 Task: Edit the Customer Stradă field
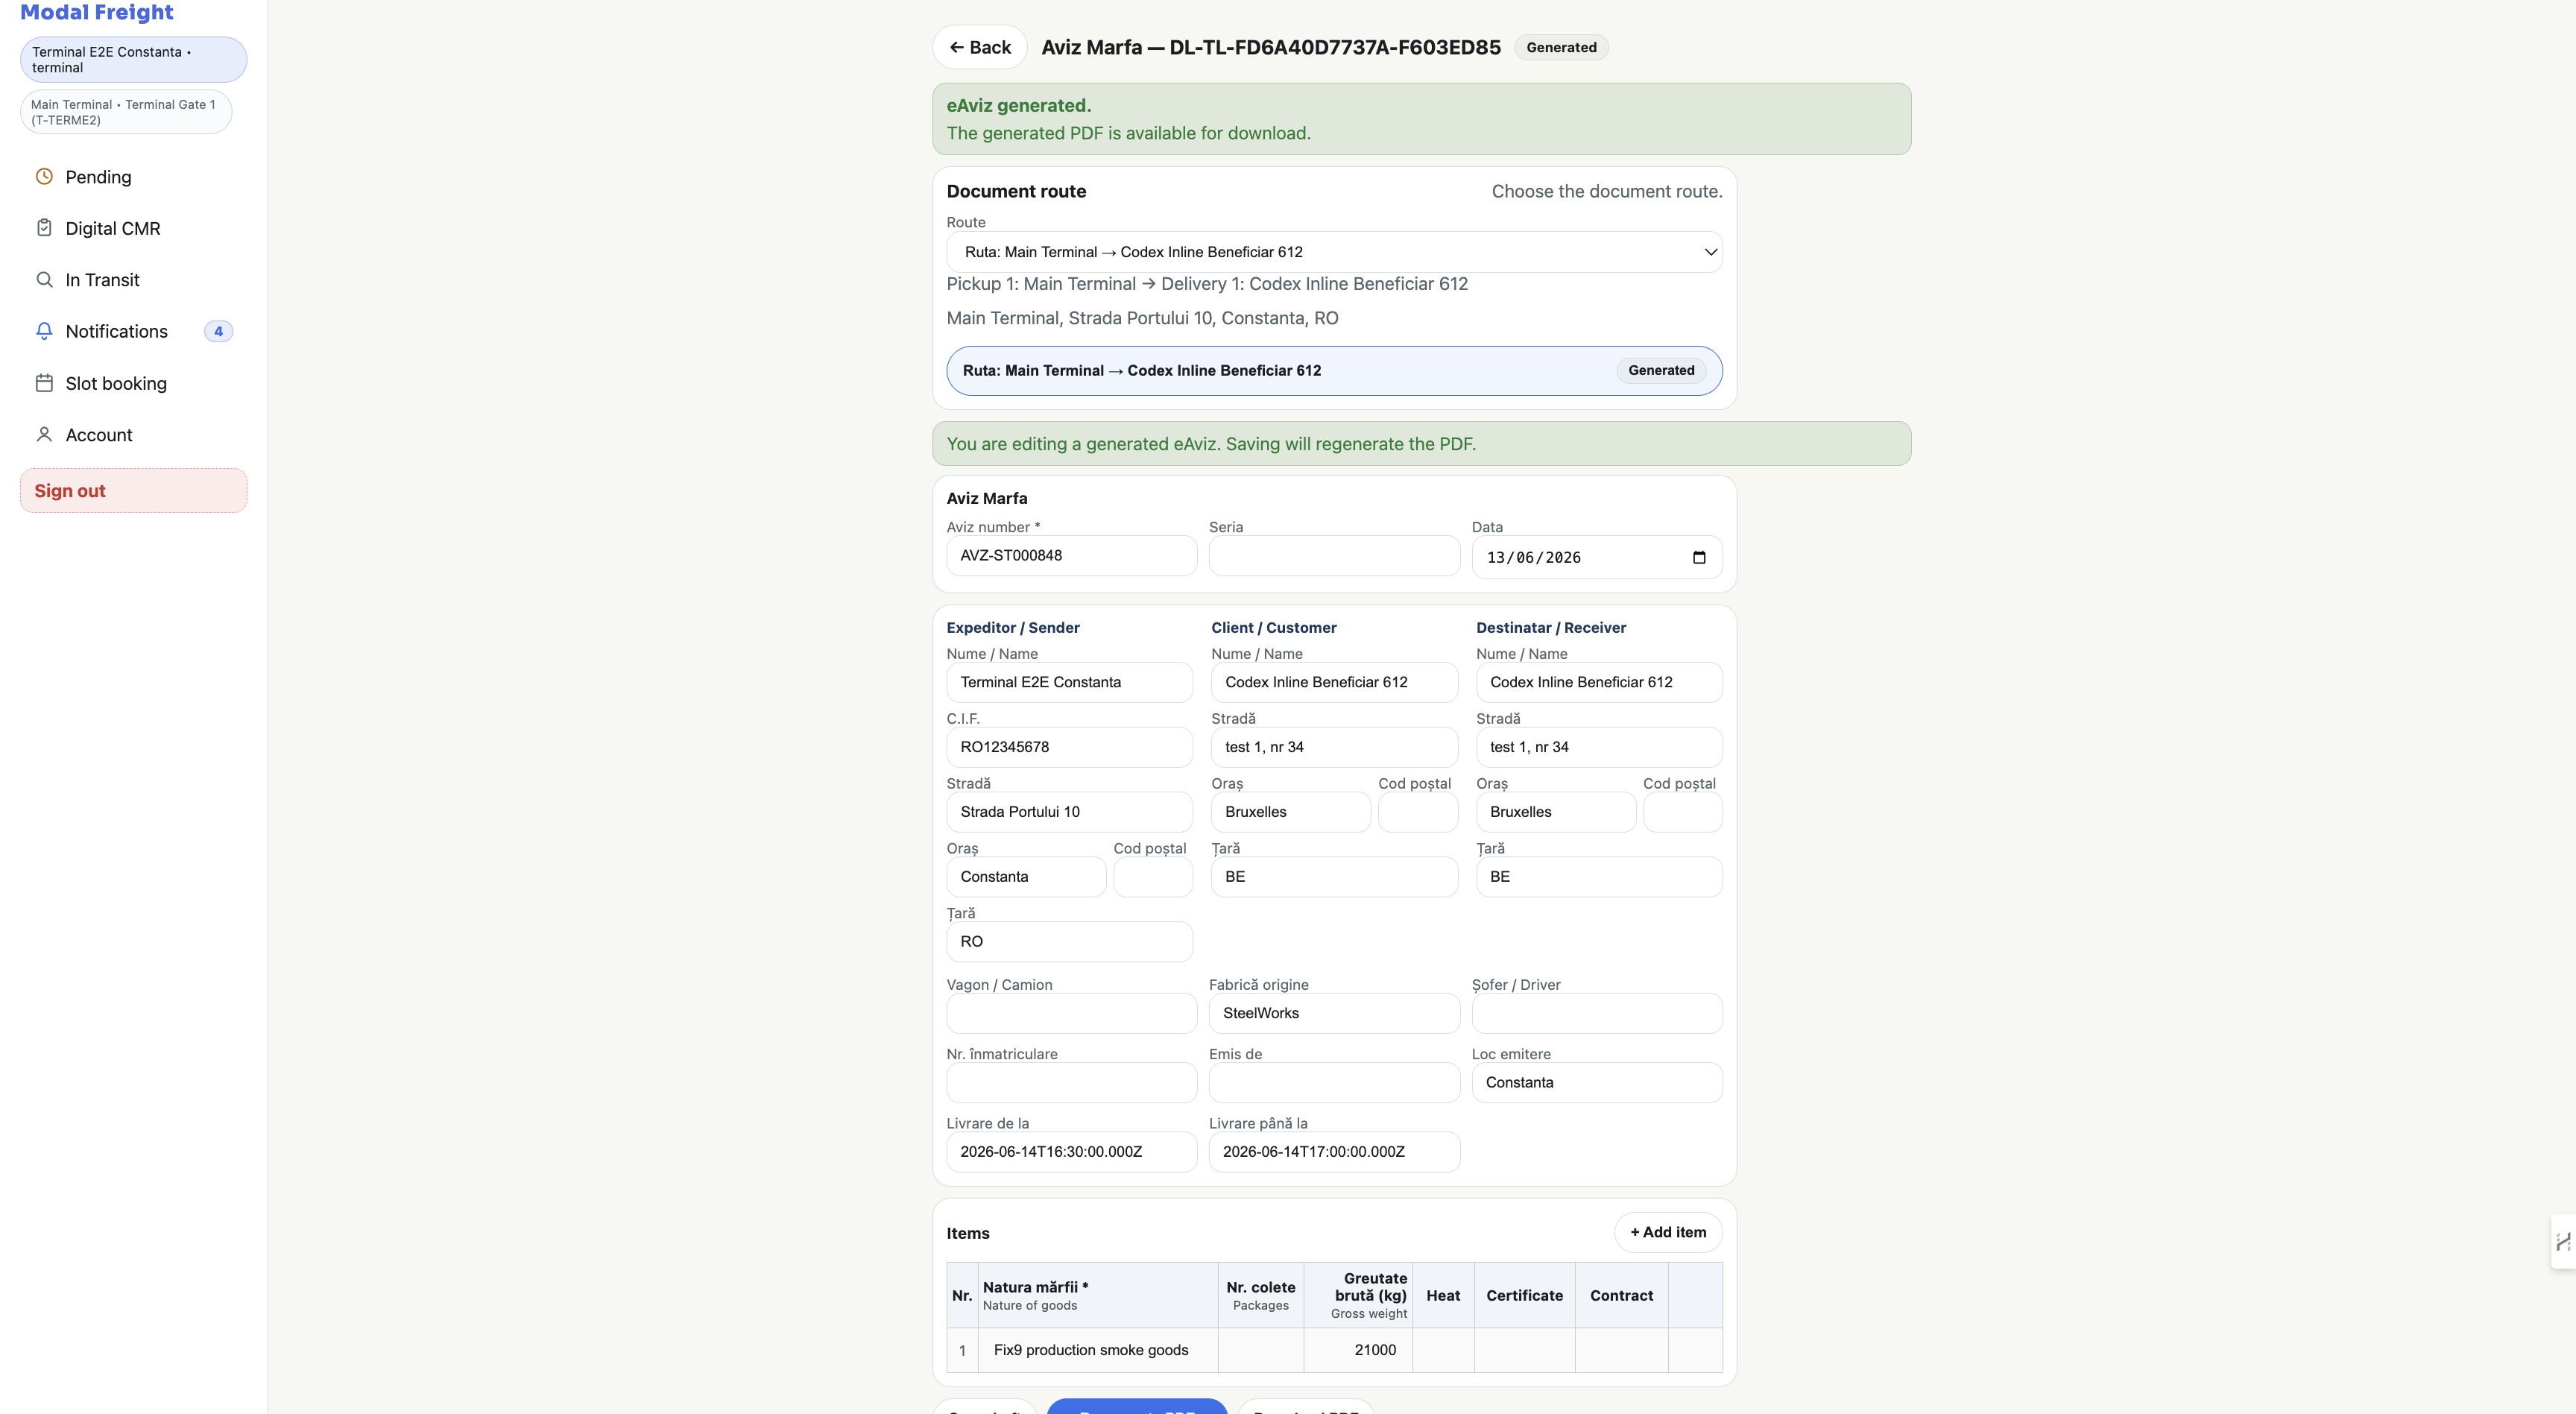pyautogui.click(x=1334, y=747)
